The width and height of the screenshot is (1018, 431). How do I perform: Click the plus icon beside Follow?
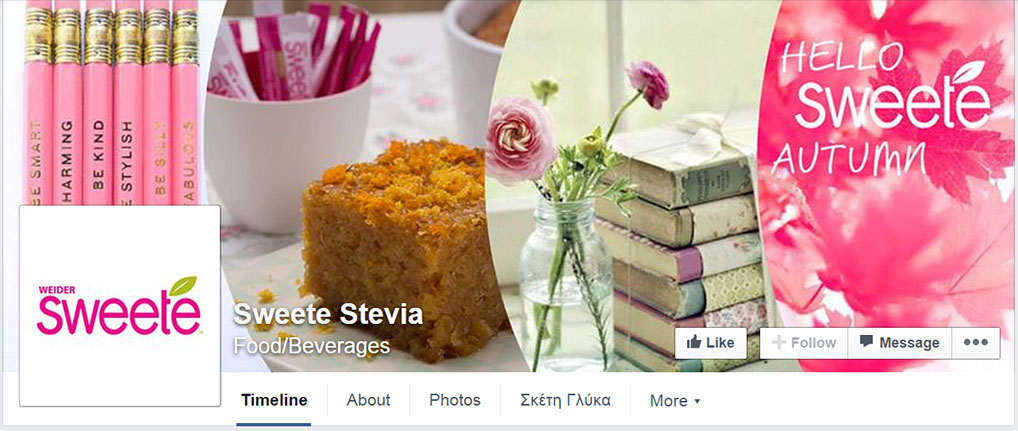click(778, 342)
